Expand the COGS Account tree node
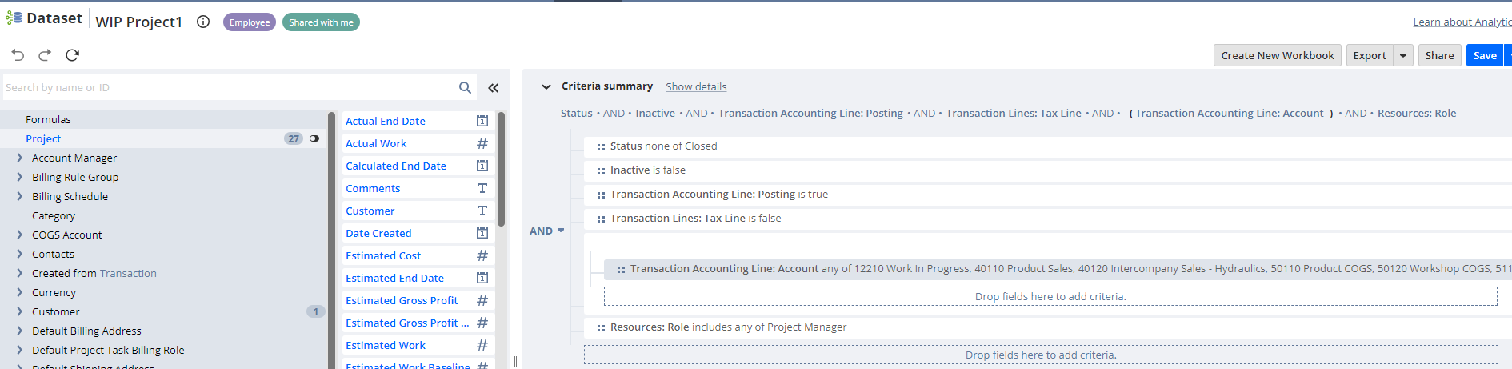Screen dimensions: 1512x369 20,235
